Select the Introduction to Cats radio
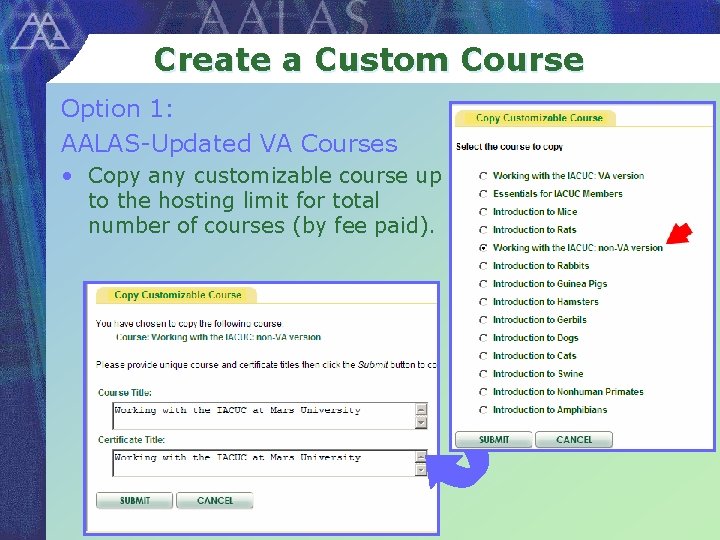The width and height of the screenshot is (720, 540). click(x=483, y=356)
